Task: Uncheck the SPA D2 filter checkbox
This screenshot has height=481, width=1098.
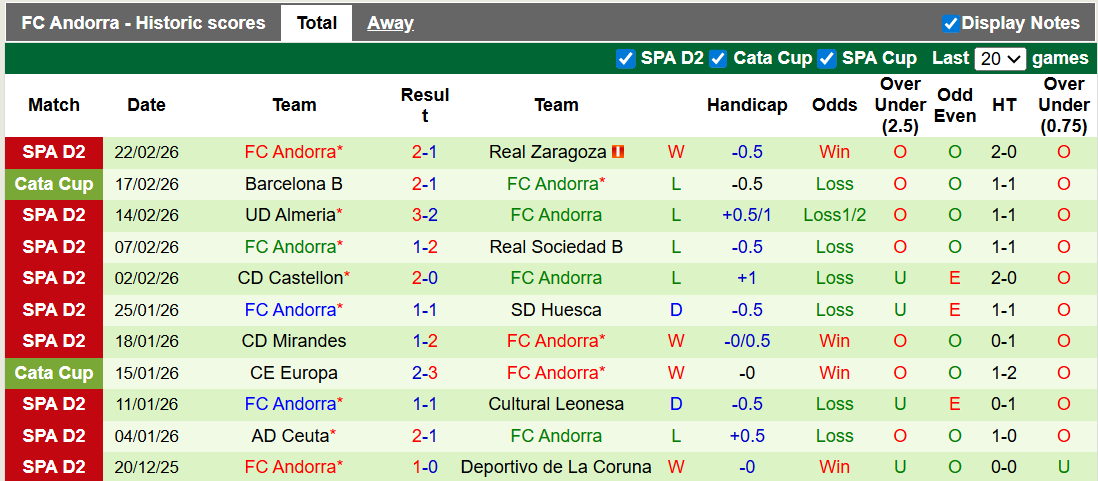Action: 626,58
